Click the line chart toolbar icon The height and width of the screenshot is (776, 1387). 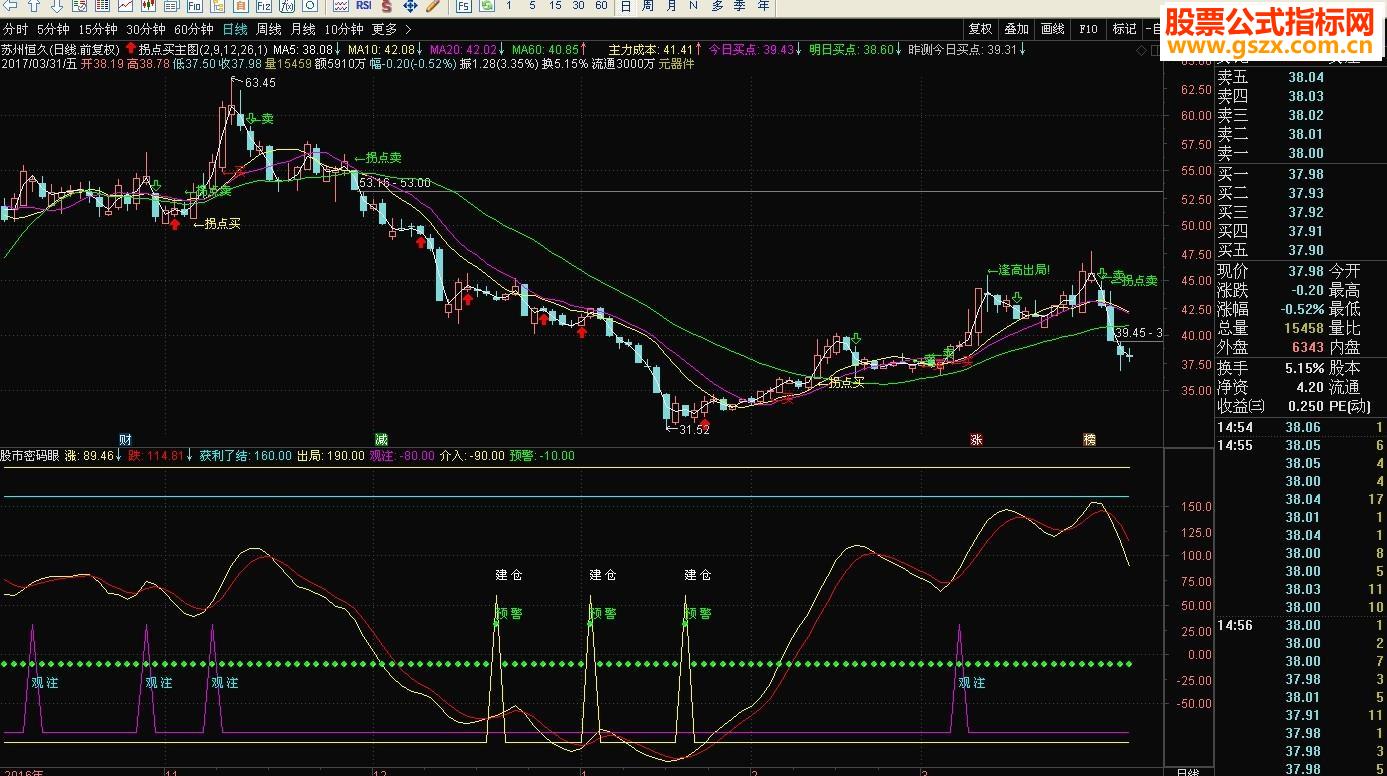click(125, 6)
